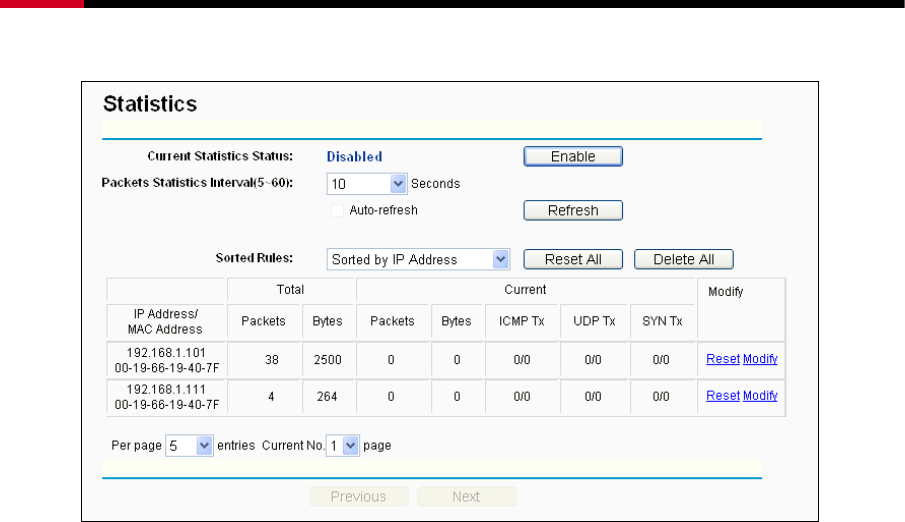Modify the 192.168.1.101 entry
This screenshot has height=522, width=905.
760,359
